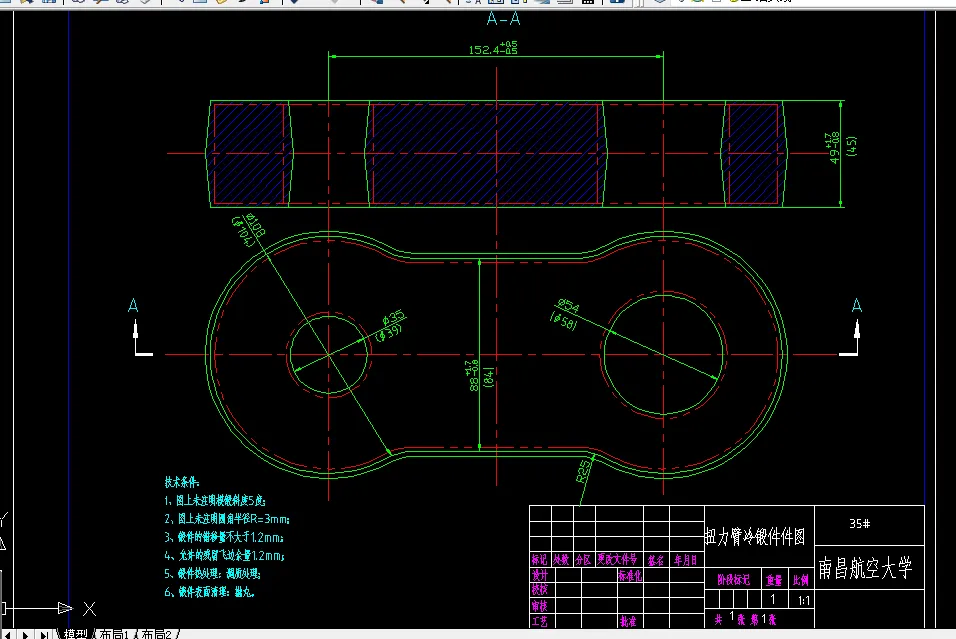Select the 重量 header cell

tap(774, 580)
